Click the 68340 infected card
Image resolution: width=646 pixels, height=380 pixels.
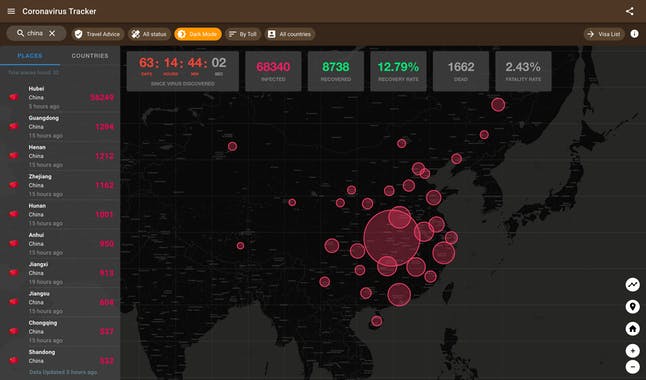coord(273,71)
